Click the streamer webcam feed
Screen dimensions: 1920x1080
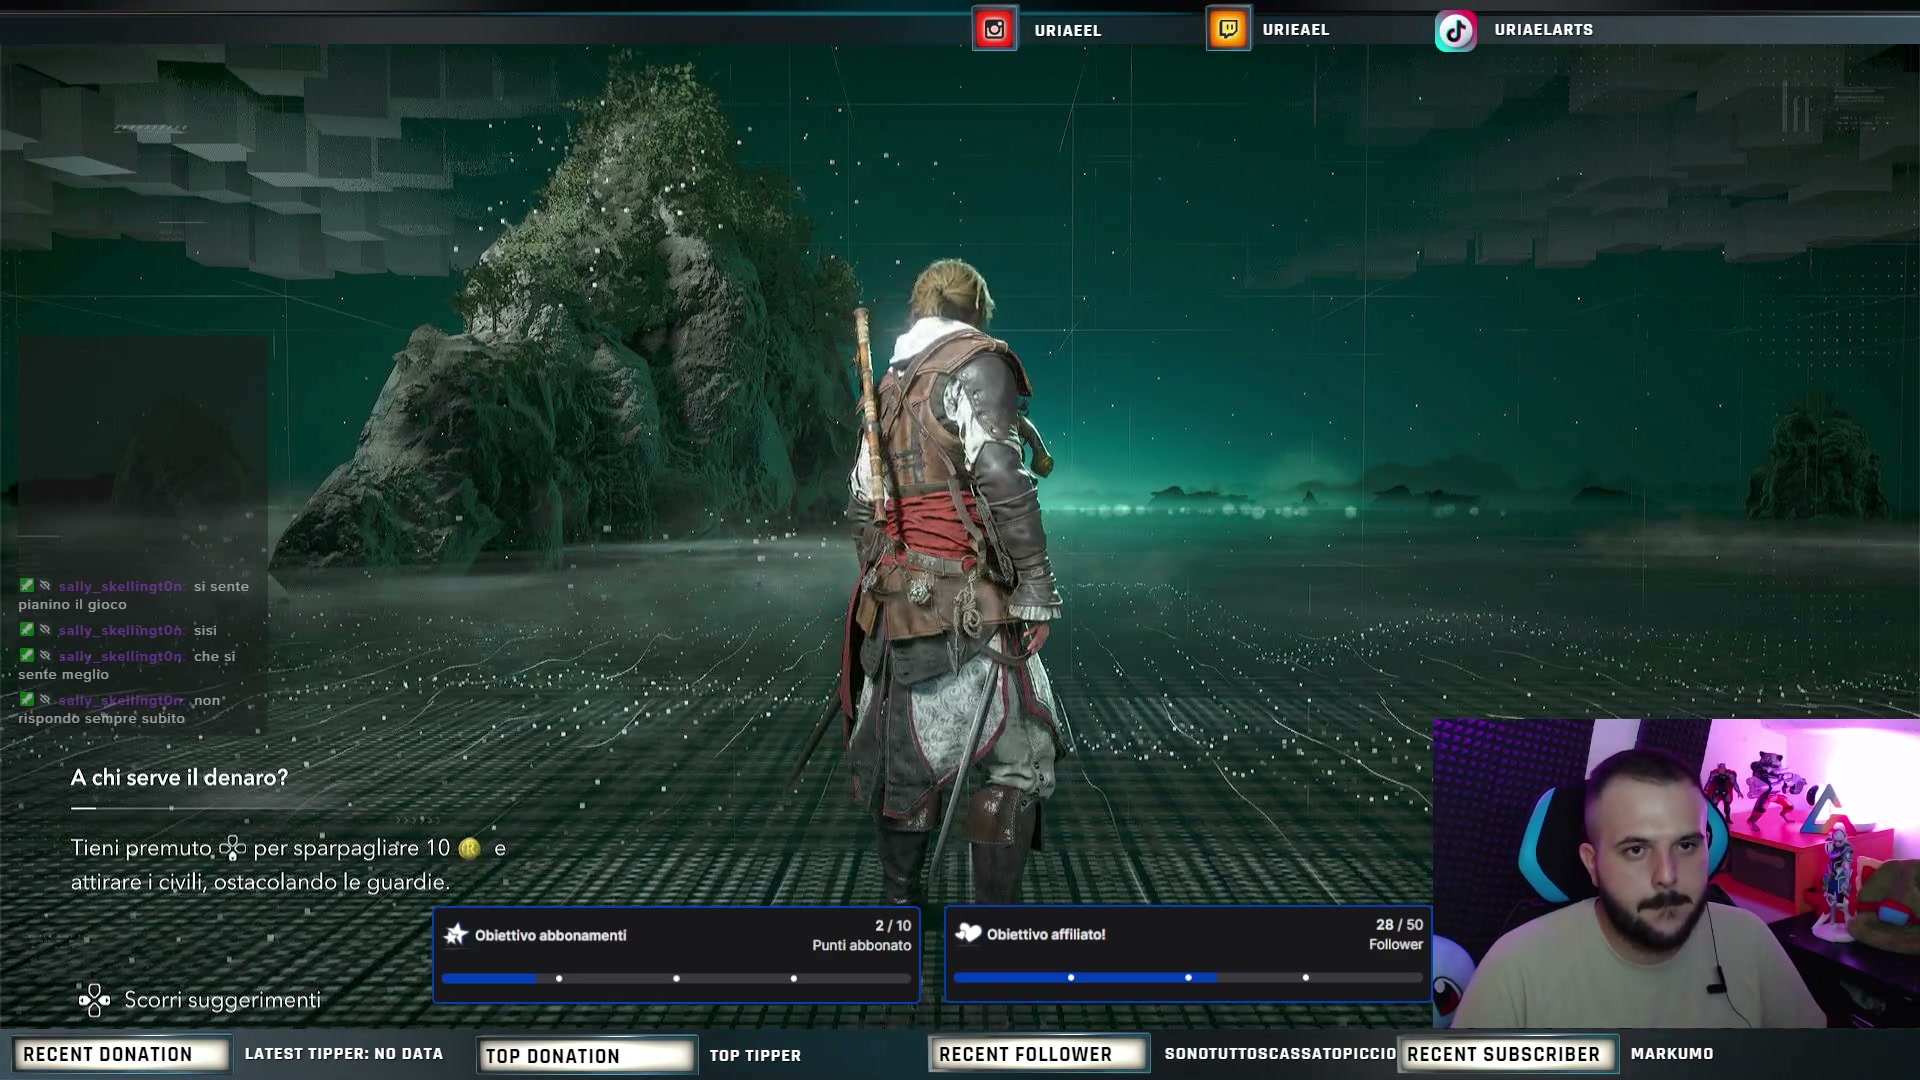1676,873
